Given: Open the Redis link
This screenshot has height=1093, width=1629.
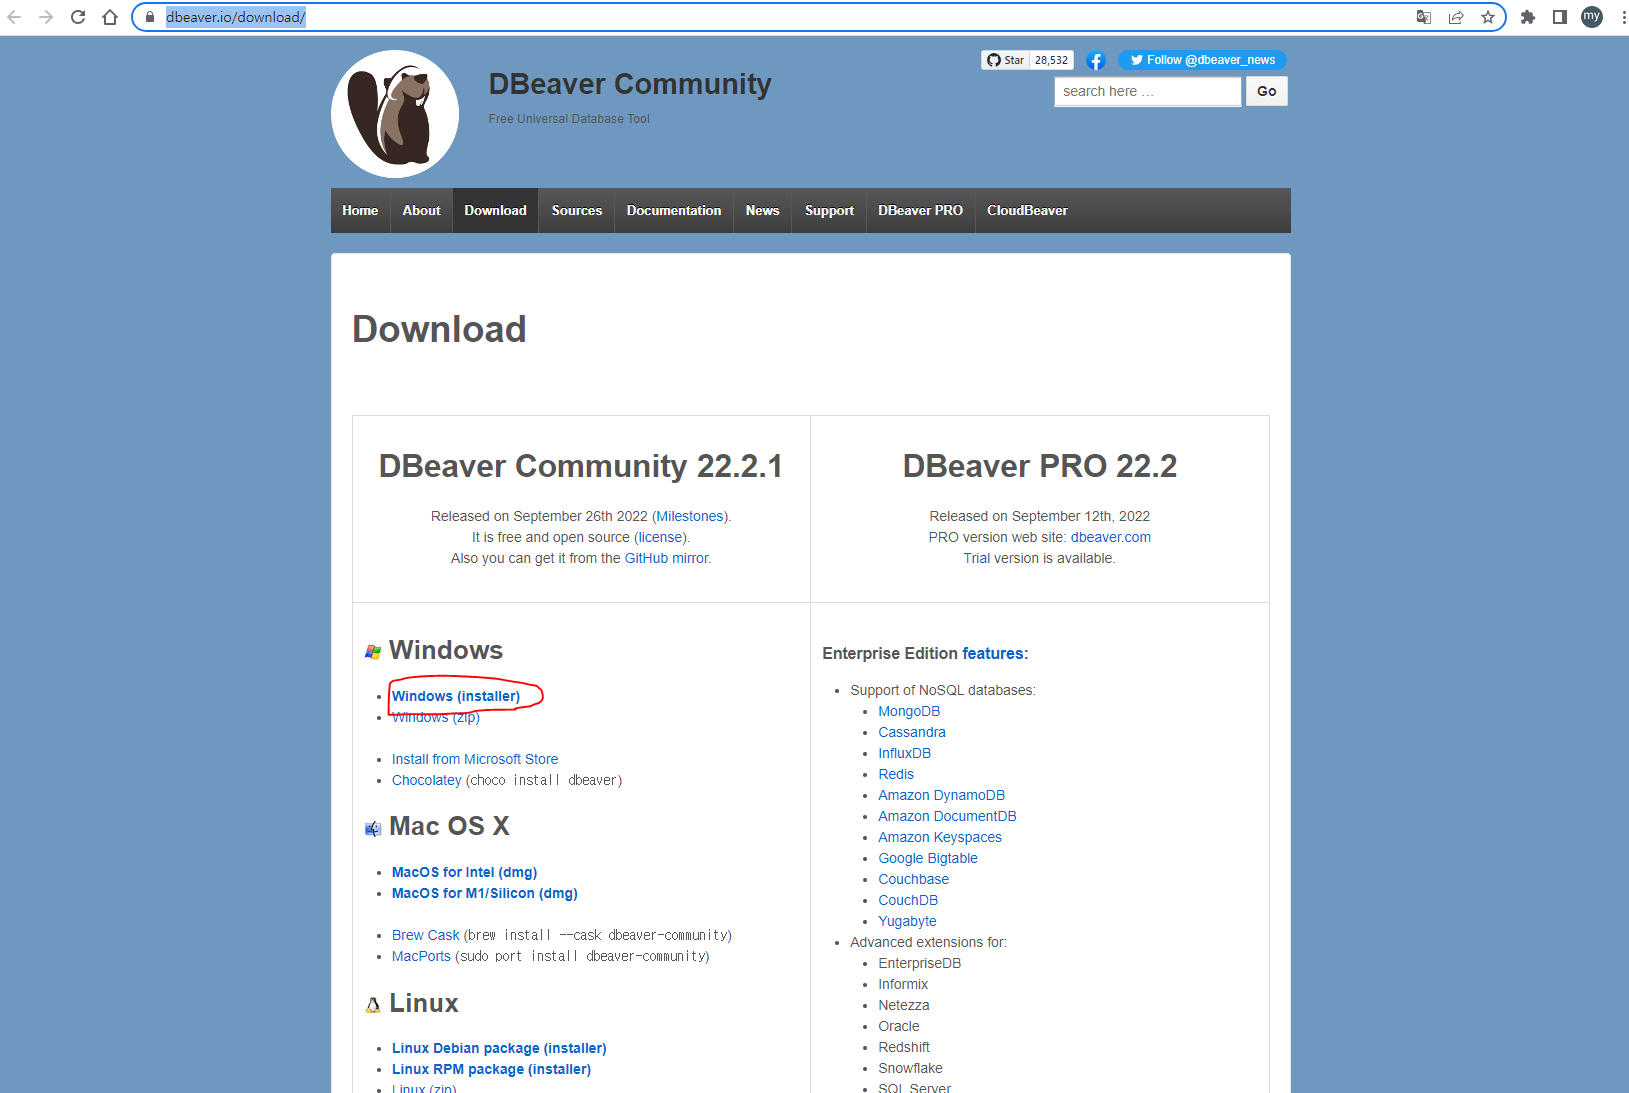Looking at the screenshot, I should point(896,774).
